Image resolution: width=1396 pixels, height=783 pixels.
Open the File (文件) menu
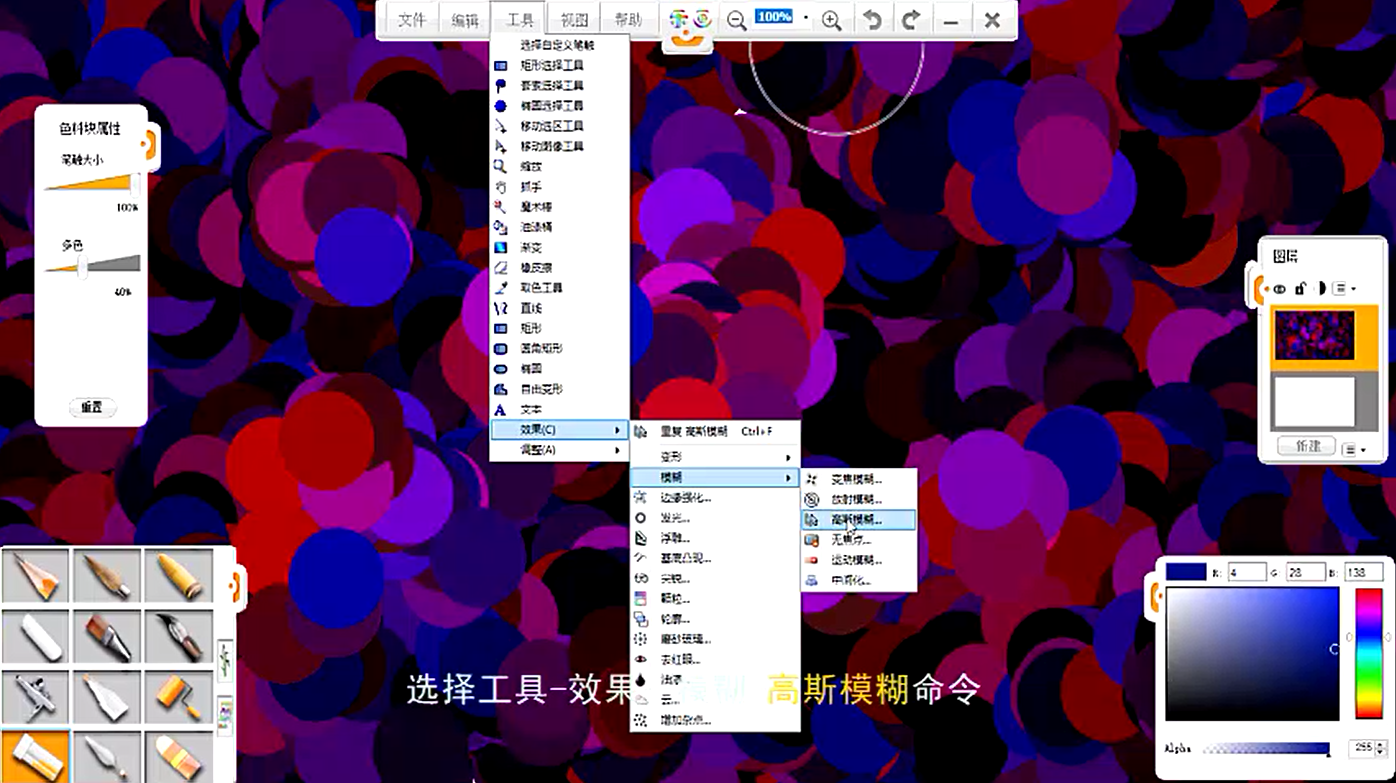412,21
